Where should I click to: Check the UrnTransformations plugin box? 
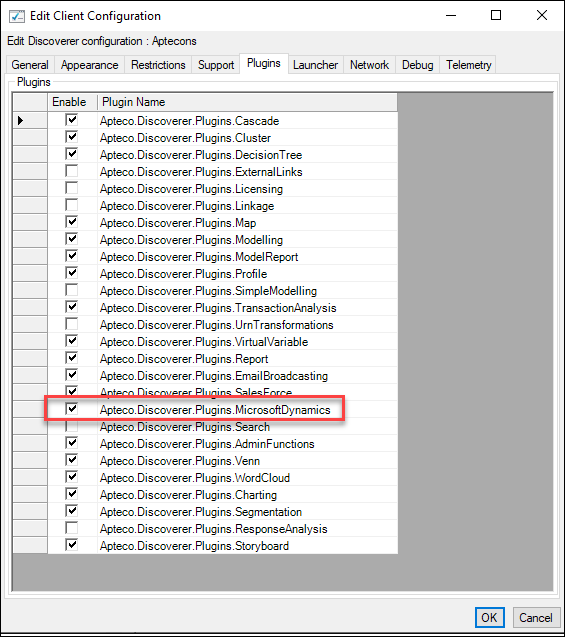pos(72,325)
